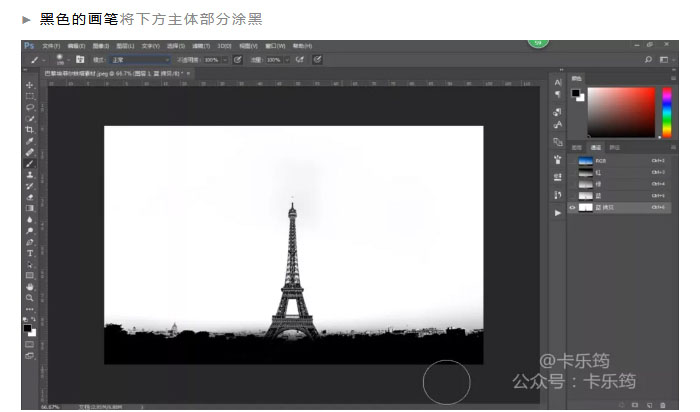The height and width of the screenshot is (412, 700).
Task: Create new channel button at panel bottom
Action: coord(649,405)
